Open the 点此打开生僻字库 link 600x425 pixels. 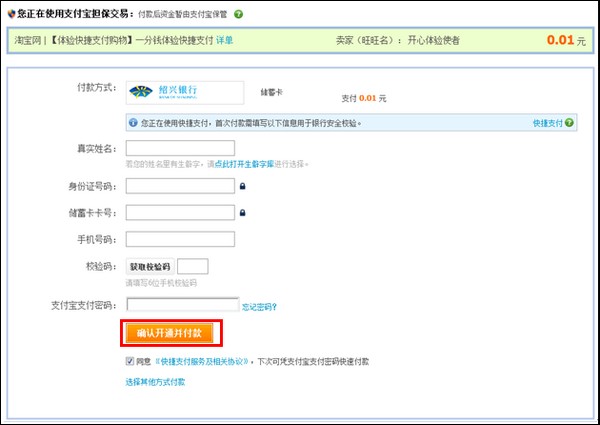[244, 164]
